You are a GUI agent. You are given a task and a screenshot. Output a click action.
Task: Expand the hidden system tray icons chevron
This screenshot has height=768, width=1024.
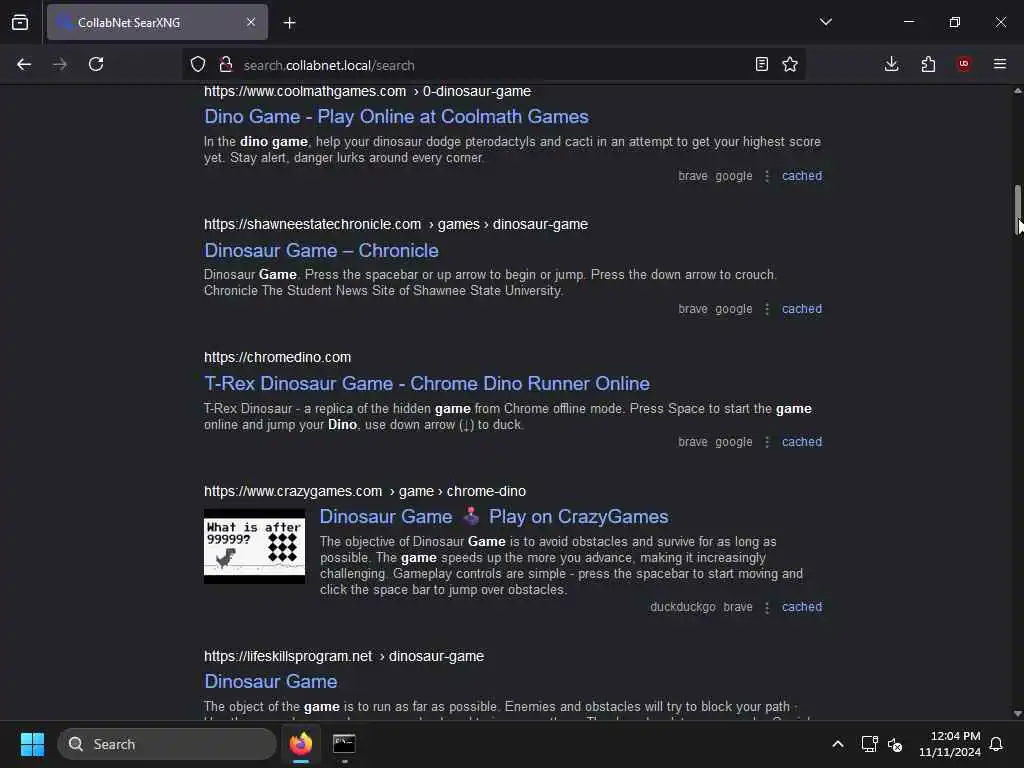click(838, 744)
